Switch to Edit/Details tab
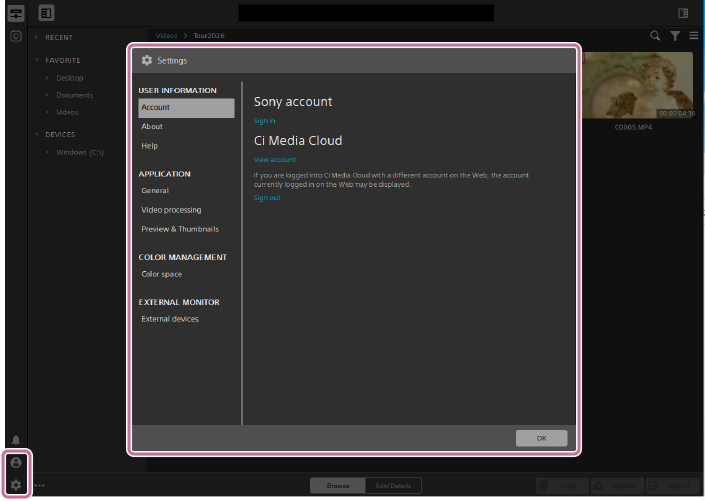 (393, 486)
